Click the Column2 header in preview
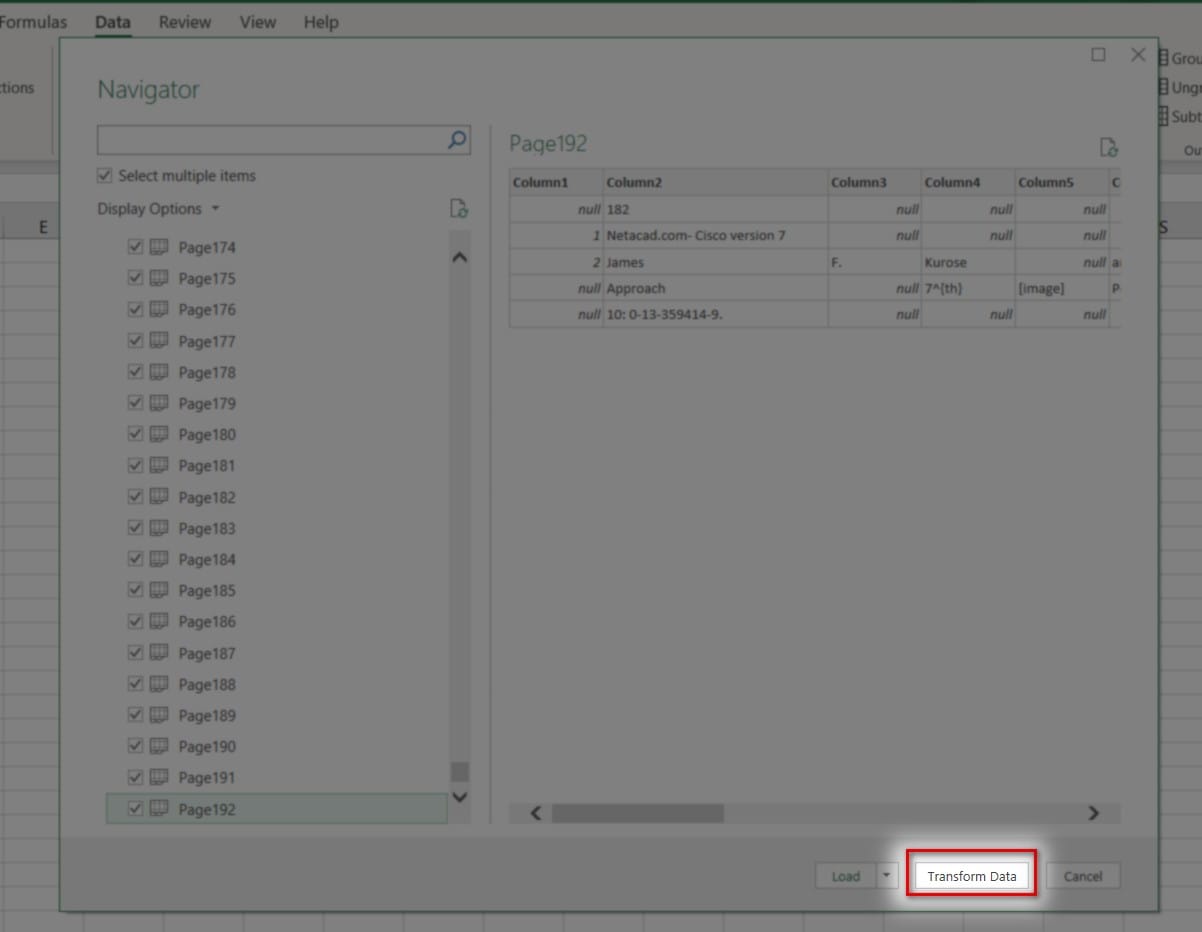1202x932 pixels. [716, 183]
